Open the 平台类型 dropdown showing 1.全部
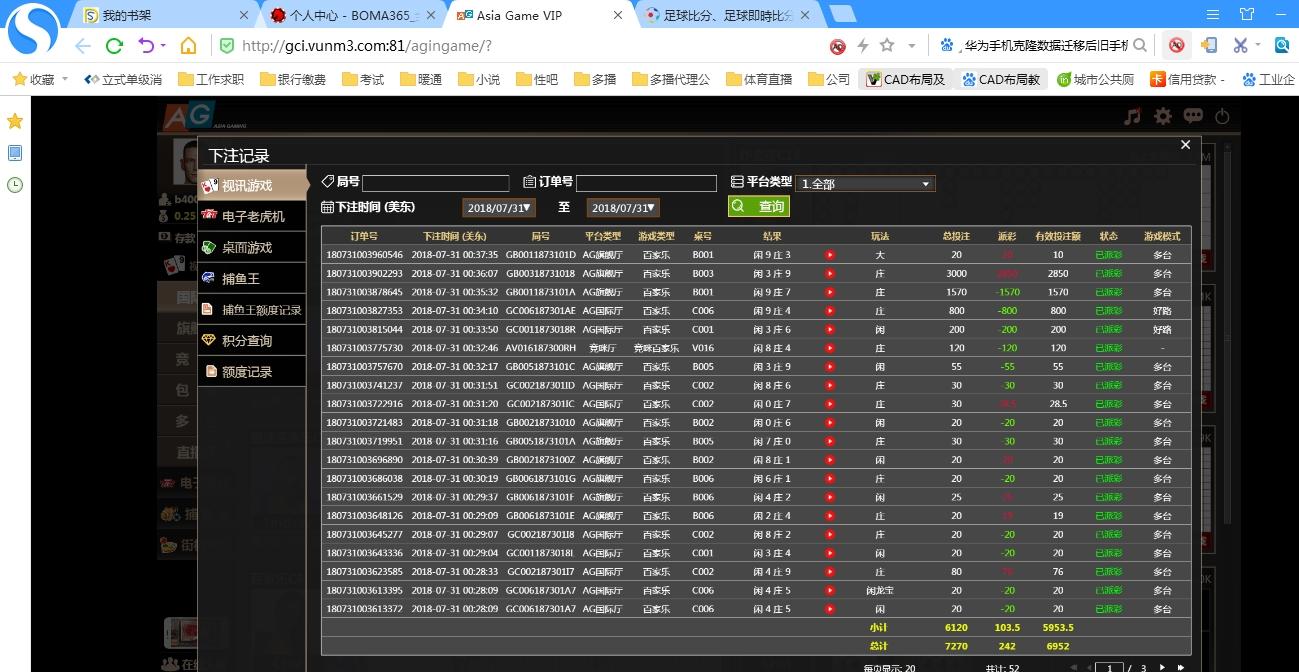 [866, 184]
